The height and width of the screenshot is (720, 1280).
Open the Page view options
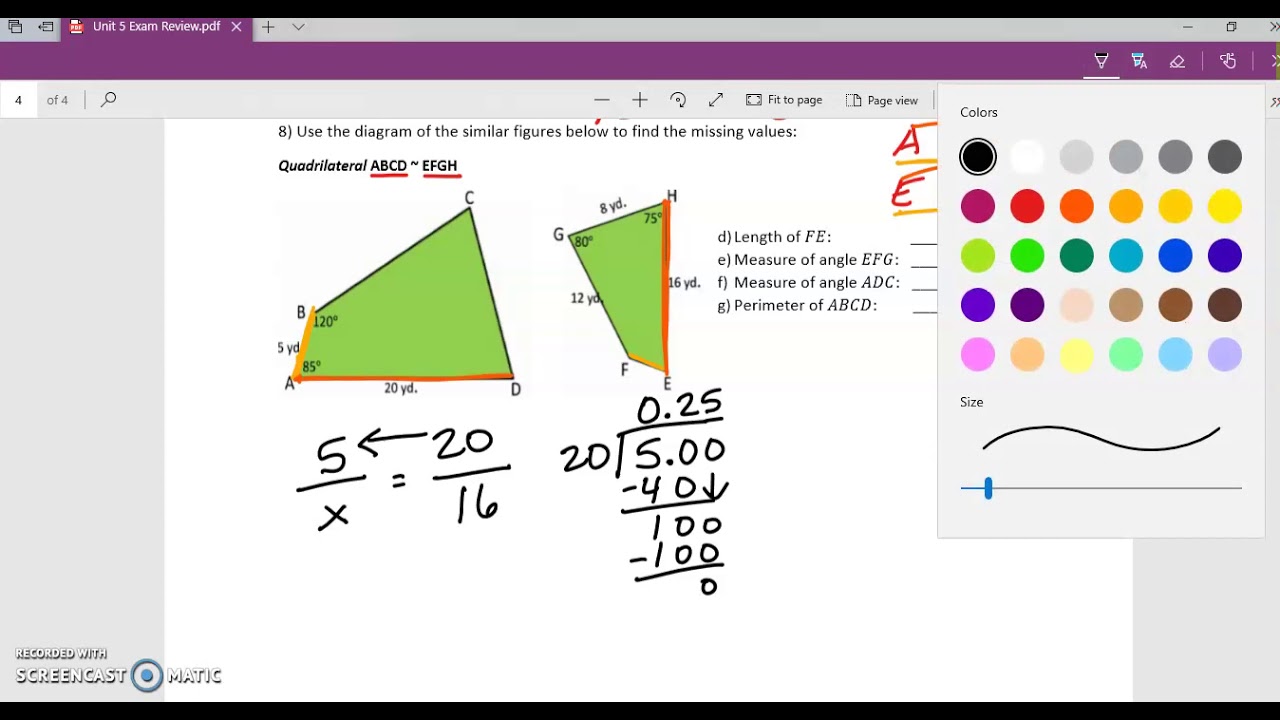coord(882,100)
